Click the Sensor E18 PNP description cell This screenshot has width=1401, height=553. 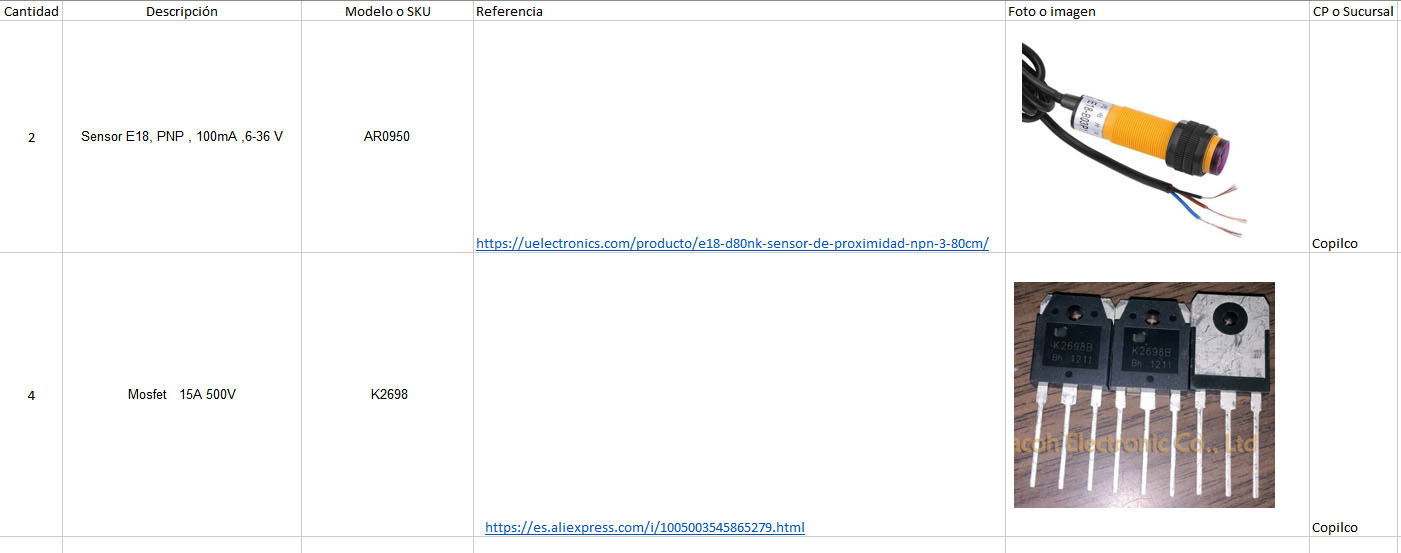pyautogui.click(x=181, y=136)
